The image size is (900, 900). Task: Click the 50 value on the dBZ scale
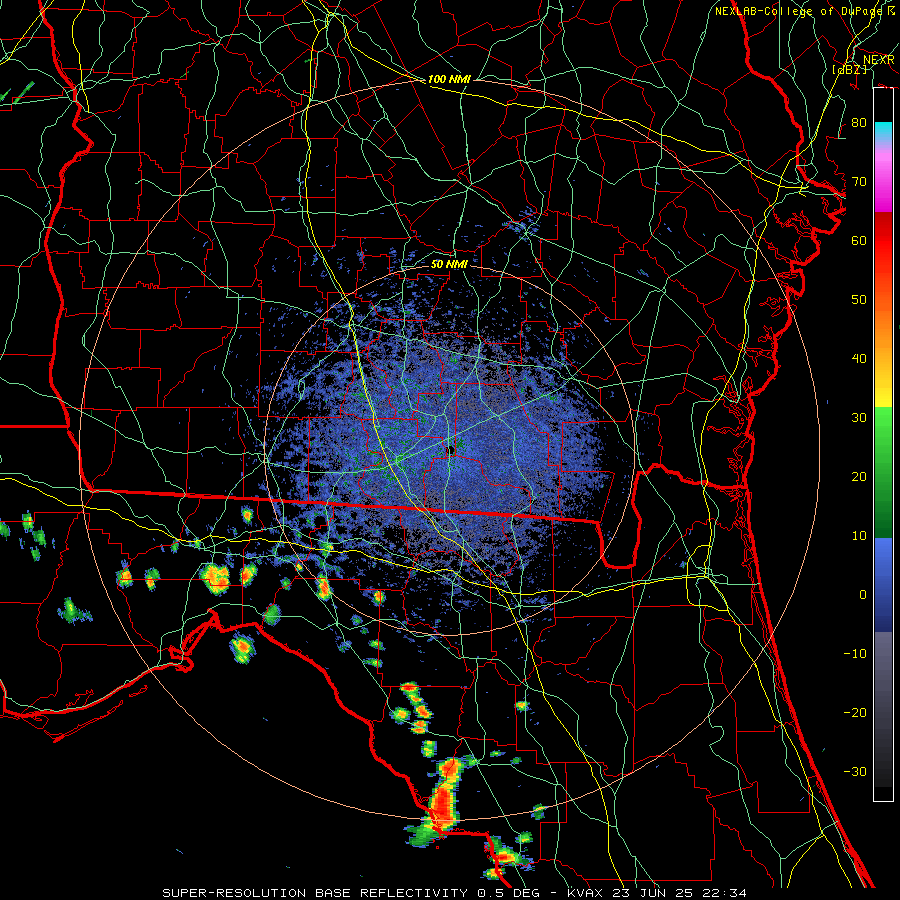coord(859,300)
